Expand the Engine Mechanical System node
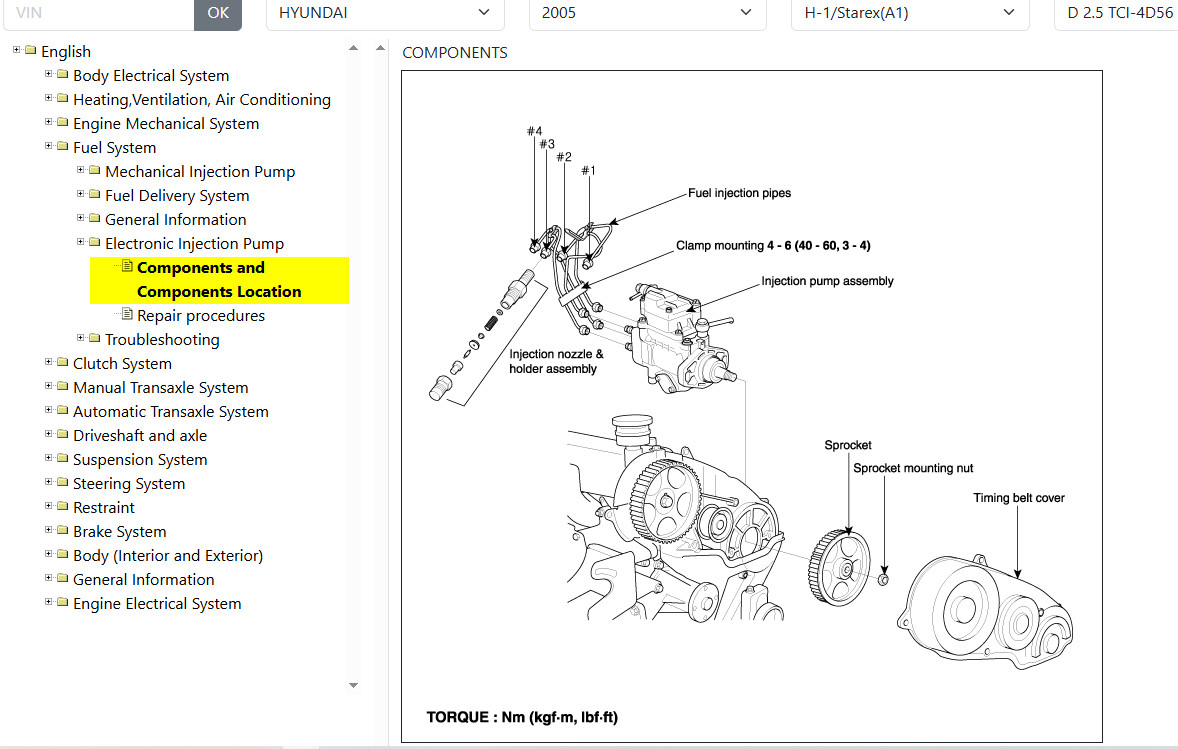This screenshot has height=749, width=1178. (x=49, y=122)
